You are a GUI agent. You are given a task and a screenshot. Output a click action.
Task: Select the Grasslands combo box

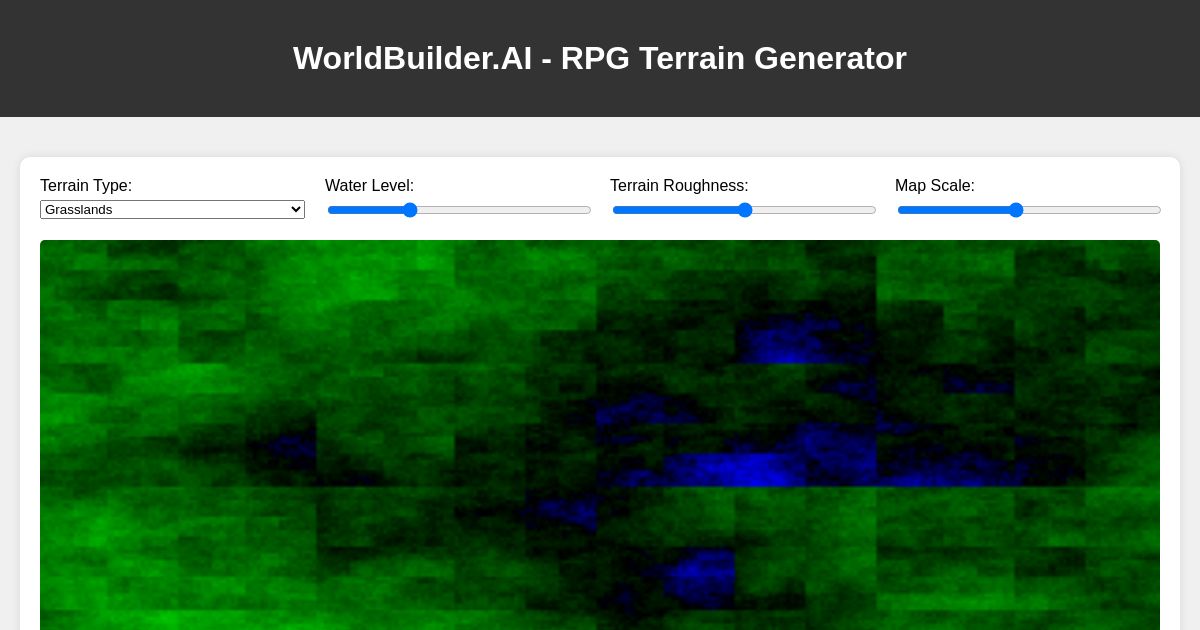(172, 209)
